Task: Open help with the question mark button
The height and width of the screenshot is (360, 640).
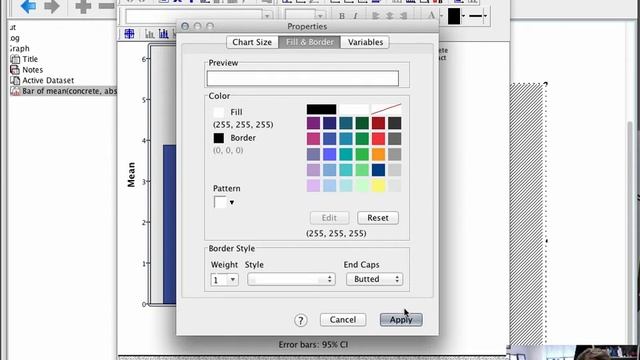Action: [301, 320]
